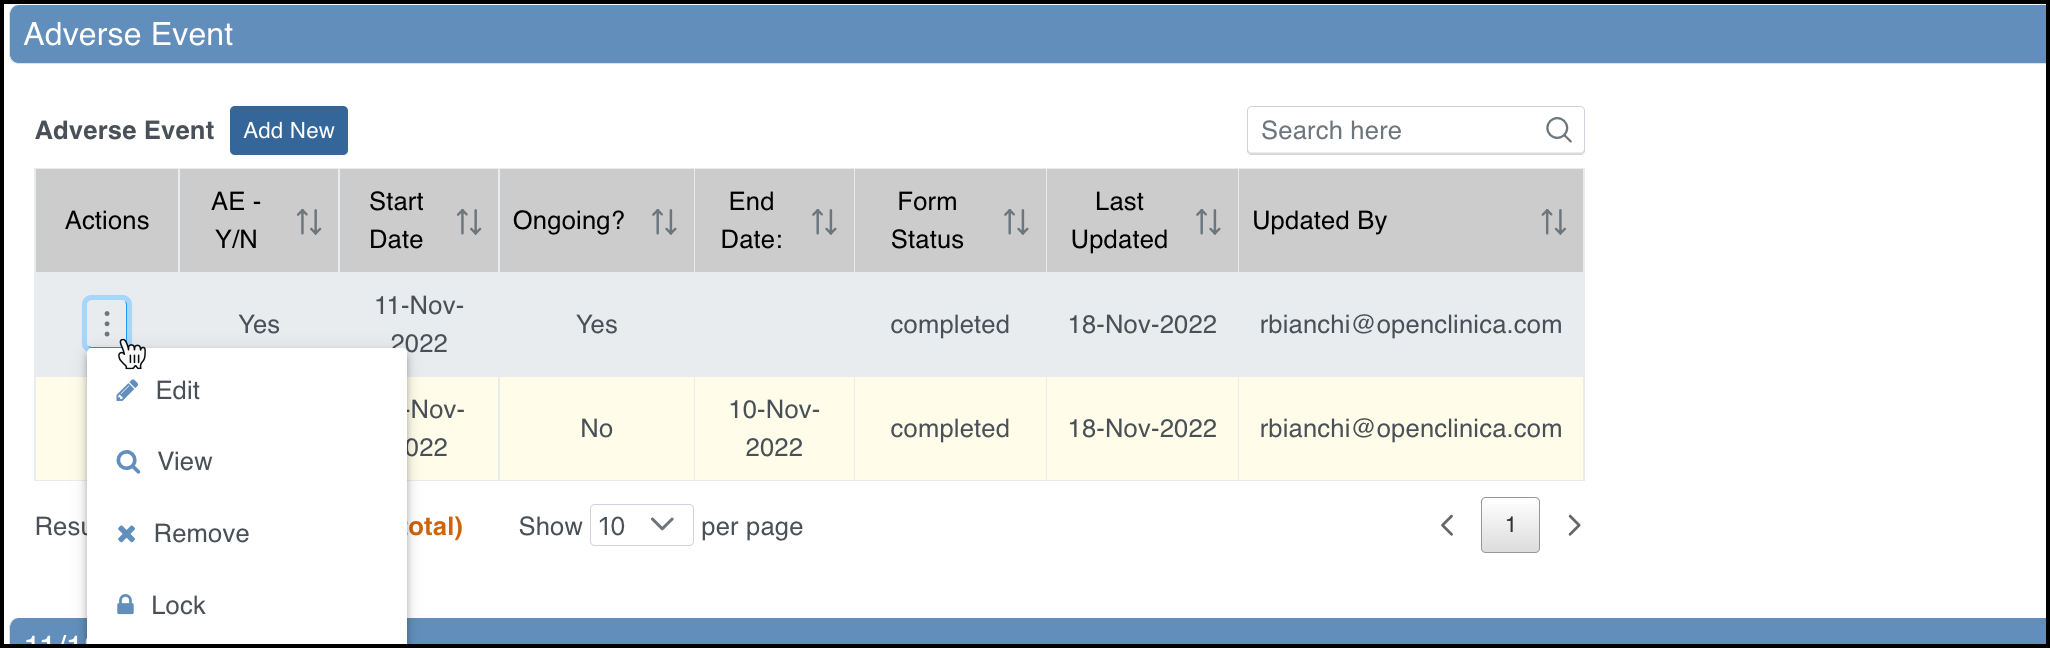Go to next page with right chevron
This screenshot has height=648, width=2050.
coord(1574,525)
